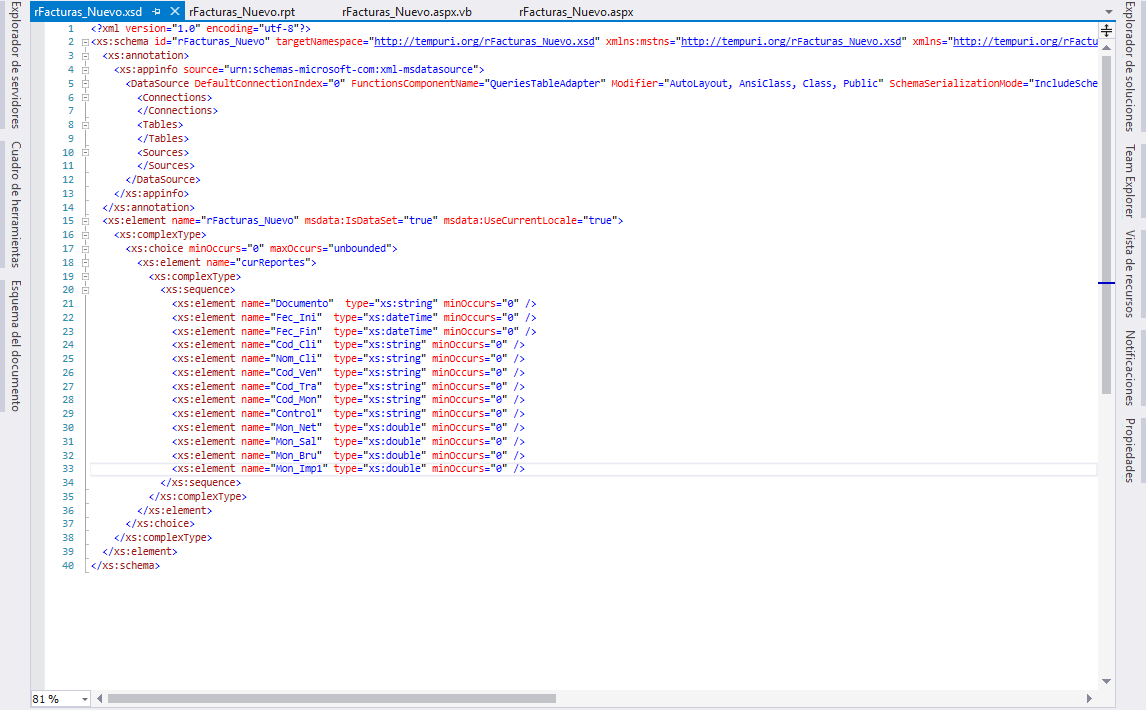This screenshot has width=1146, height=710.
Task: Open the document tab list arrow
Action: click(x=1107, y=12)
